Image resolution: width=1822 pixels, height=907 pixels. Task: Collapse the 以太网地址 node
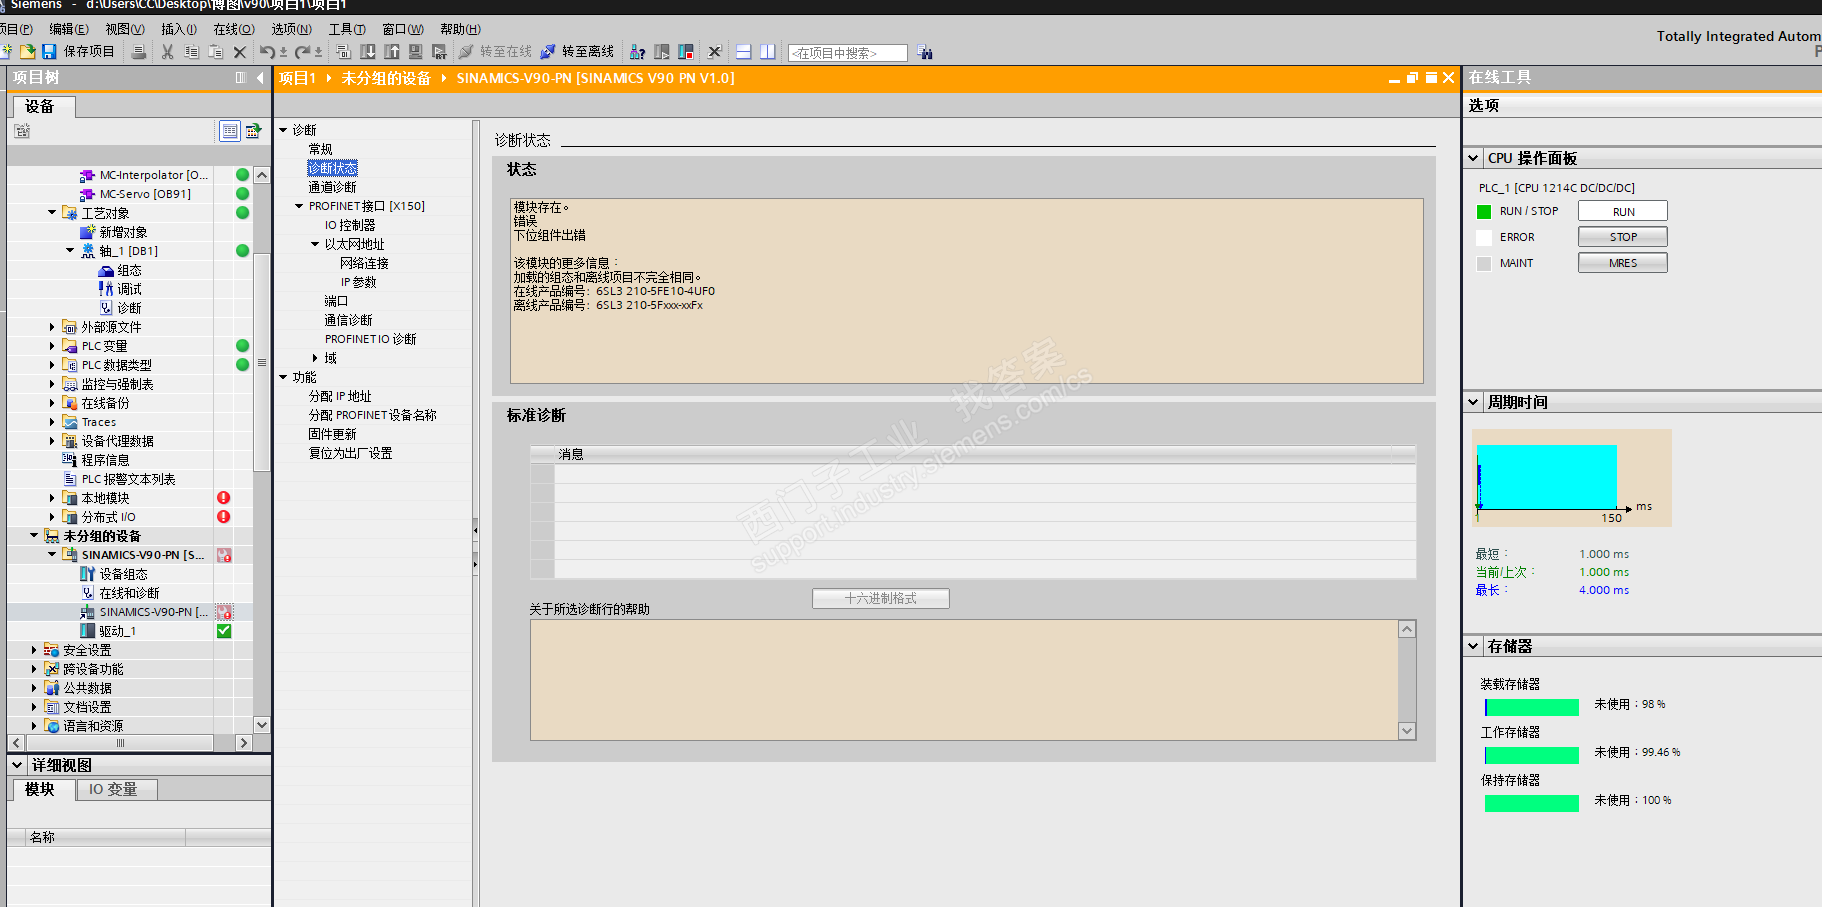(315, 244)
